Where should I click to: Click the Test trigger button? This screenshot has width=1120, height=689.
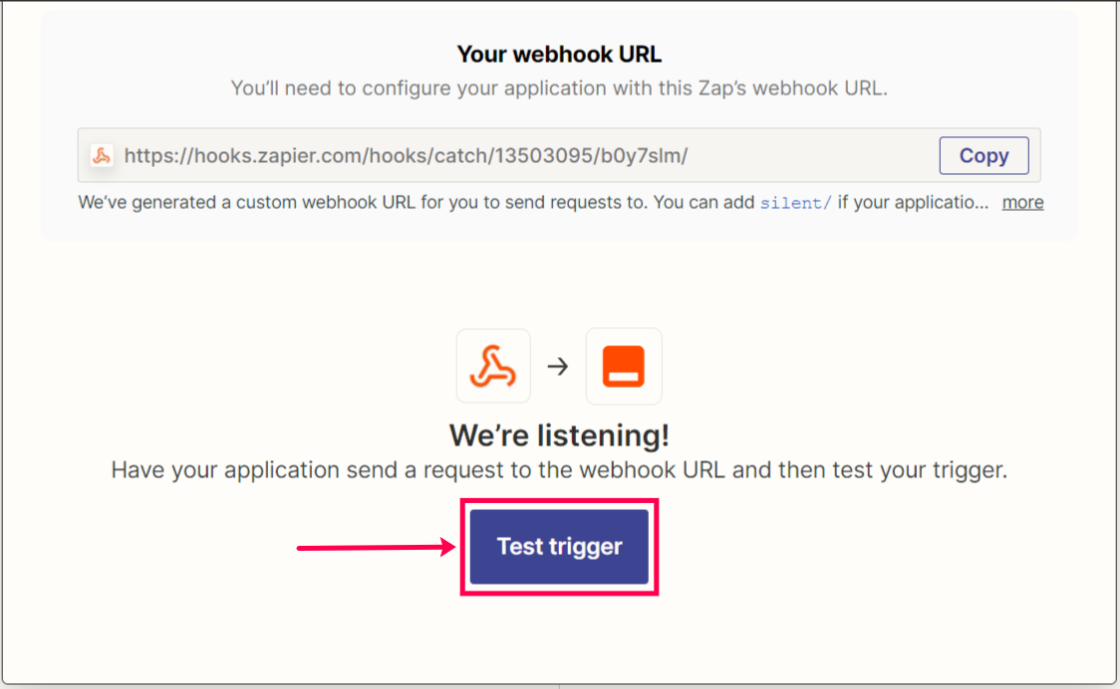tap(559, 546)
